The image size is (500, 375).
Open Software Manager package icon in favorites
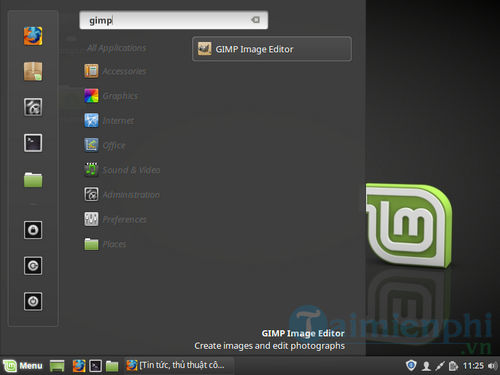pos(33,71)
